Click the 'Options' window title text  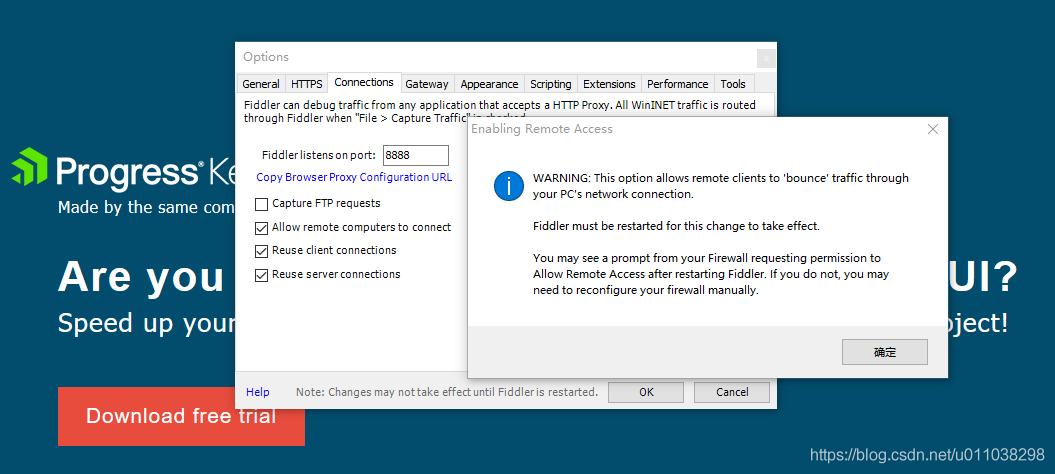click(x=266, y=57)
